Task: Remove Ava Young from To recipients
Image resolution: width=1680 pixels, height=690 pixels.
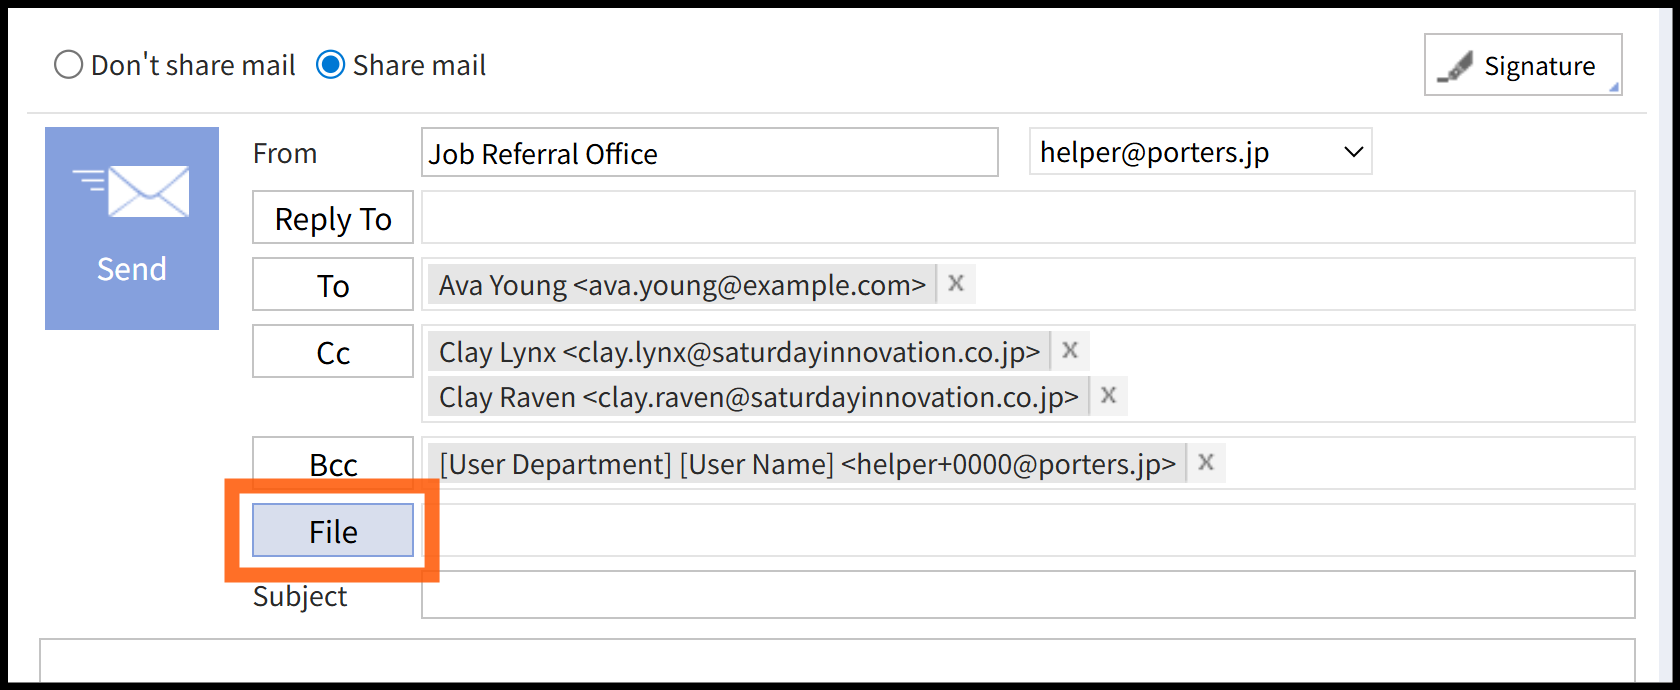Action: [956, 284]
